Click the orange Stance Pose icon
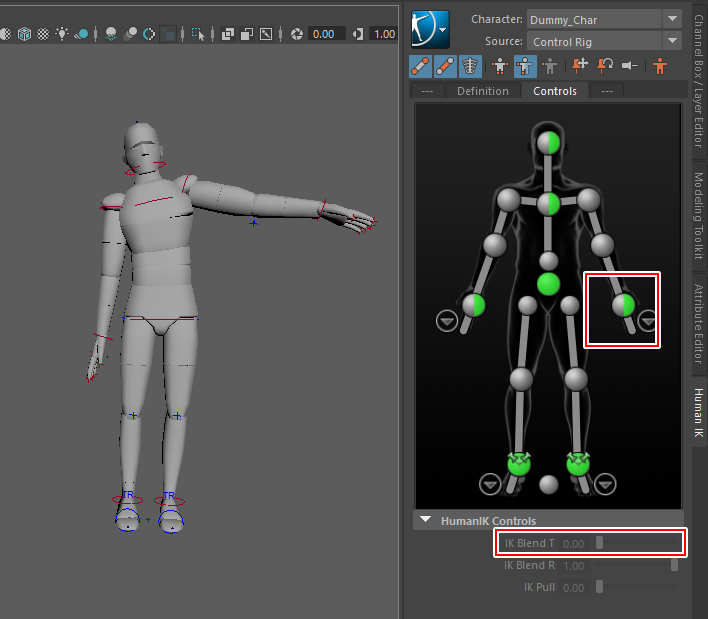 pos(660,67)
